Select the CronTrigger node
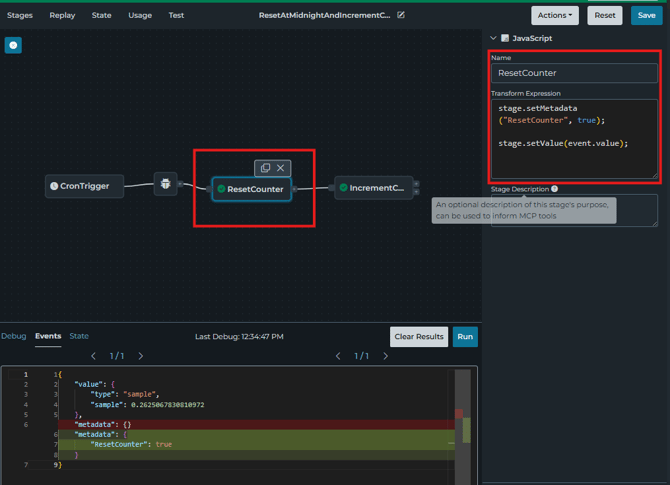The height and width of the screenshot is (485, 670). [x=85, y=186]
